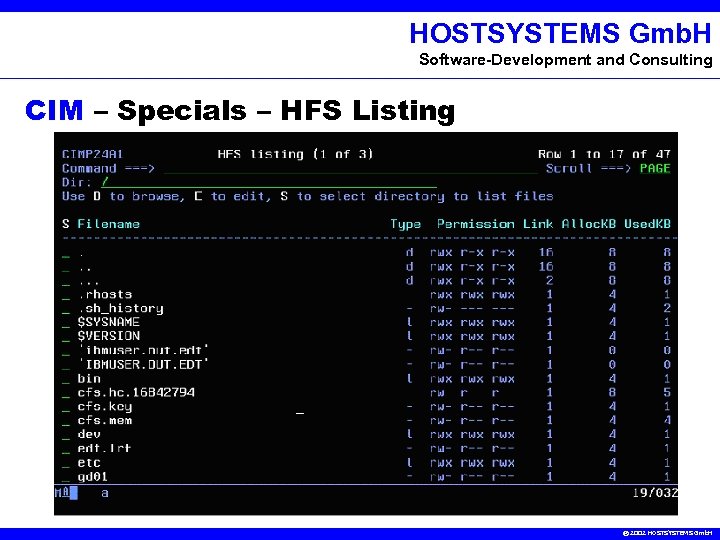Click the type letter l in the dev row
The height and width of the screenshot is (540, 720).
coord(410,434)
